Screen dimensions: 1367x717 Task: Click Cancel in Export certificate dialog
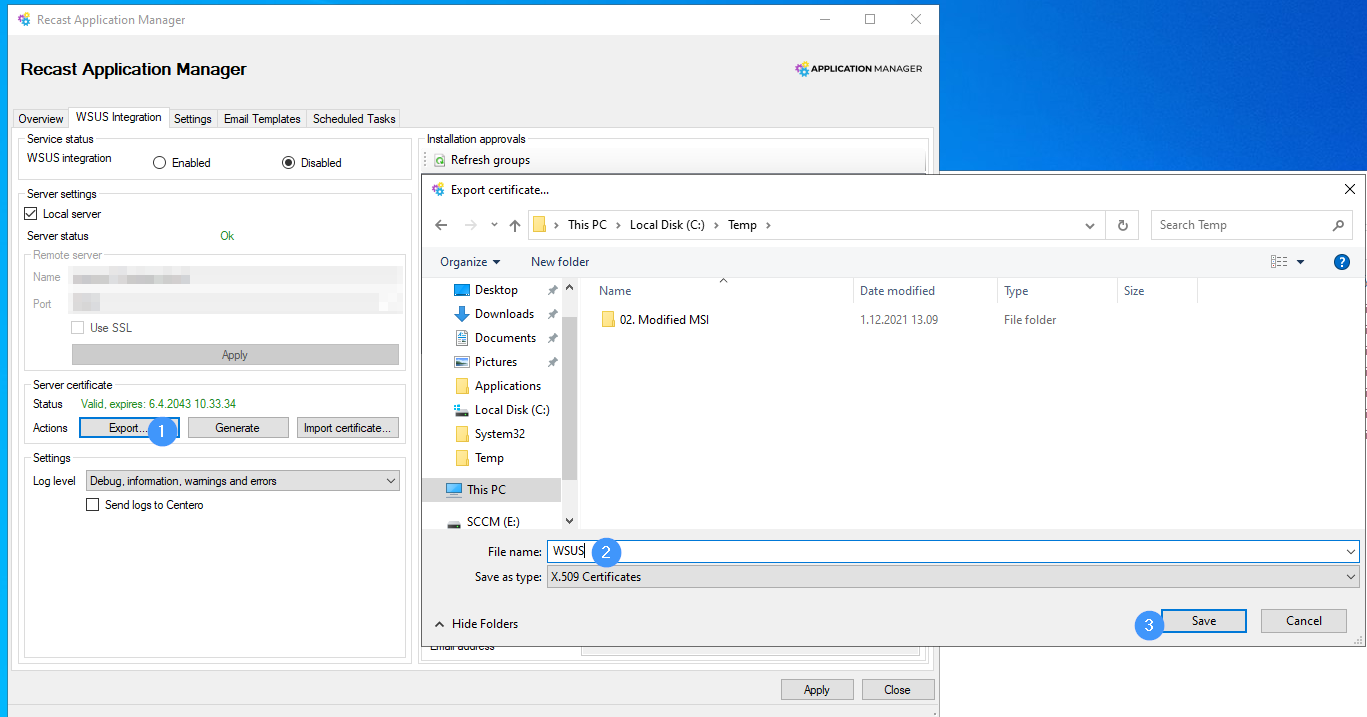[x=1303, y=621]
